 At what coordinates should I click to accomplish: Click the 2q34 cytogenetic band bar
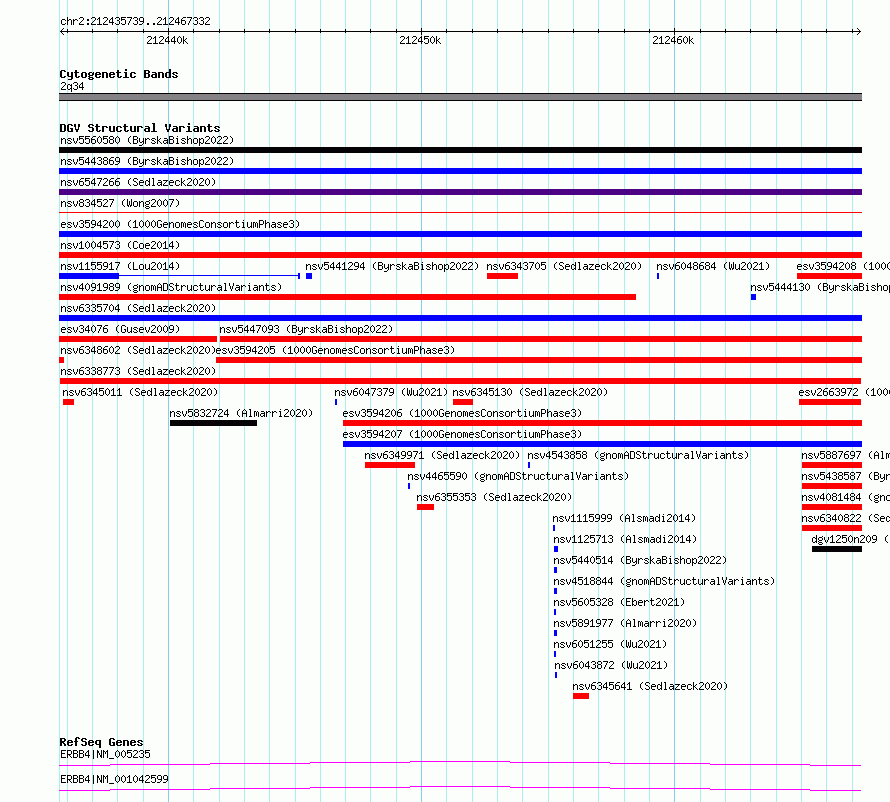[x=460, y=97]
